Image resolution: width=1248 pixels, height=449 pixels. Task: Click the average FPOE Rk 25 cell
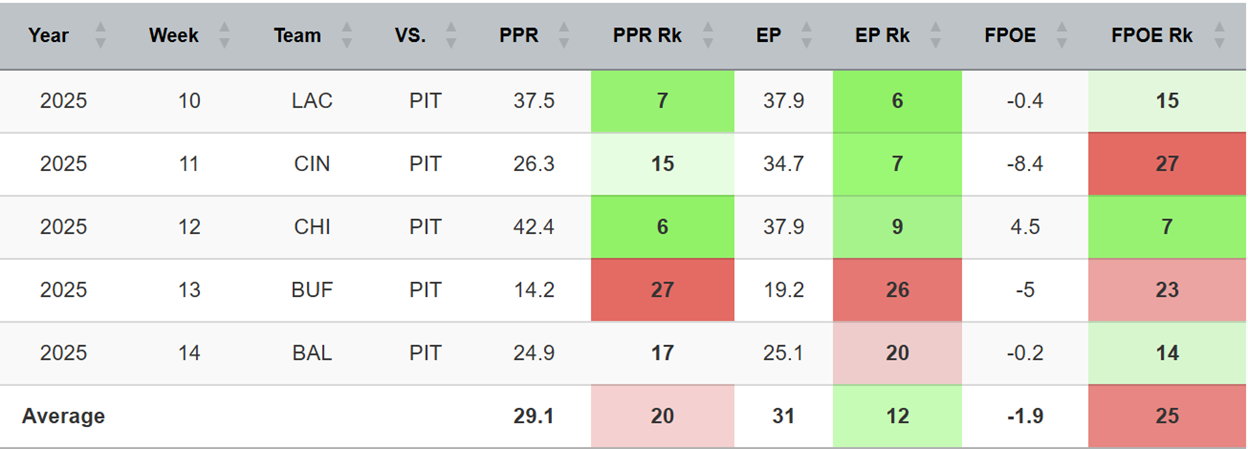pyautogui.click(x=1167, y=416)
